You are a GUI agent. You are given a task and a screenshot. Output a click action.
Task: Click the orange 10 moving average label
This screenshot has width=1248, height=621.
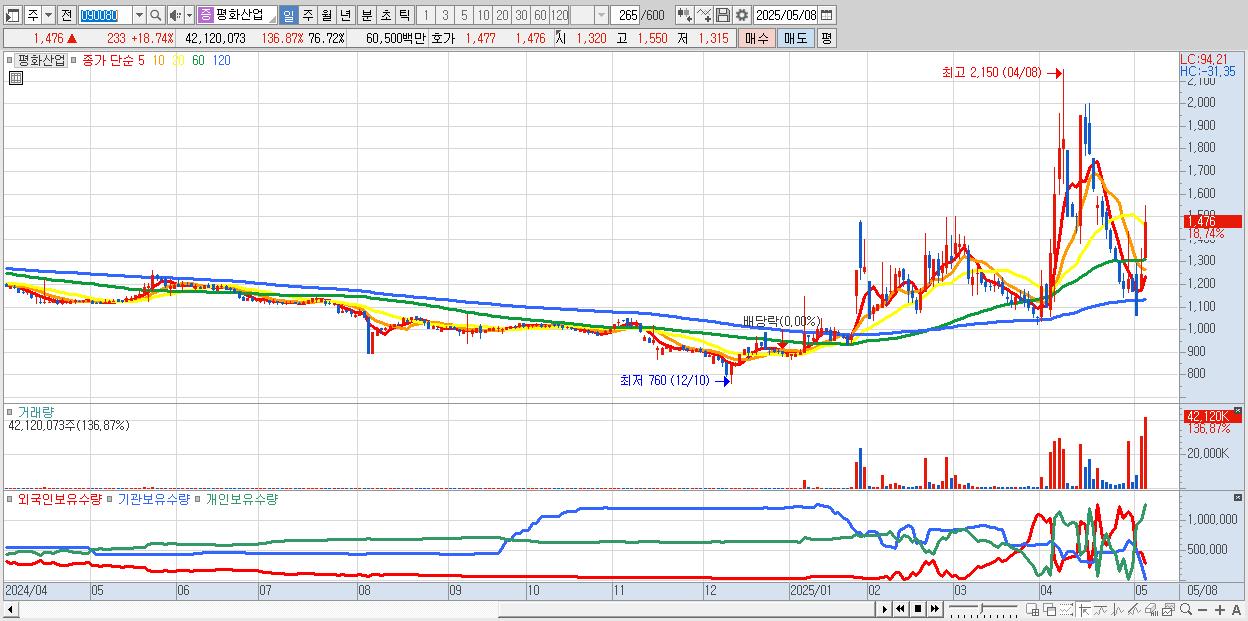click(x=158, y=60)
